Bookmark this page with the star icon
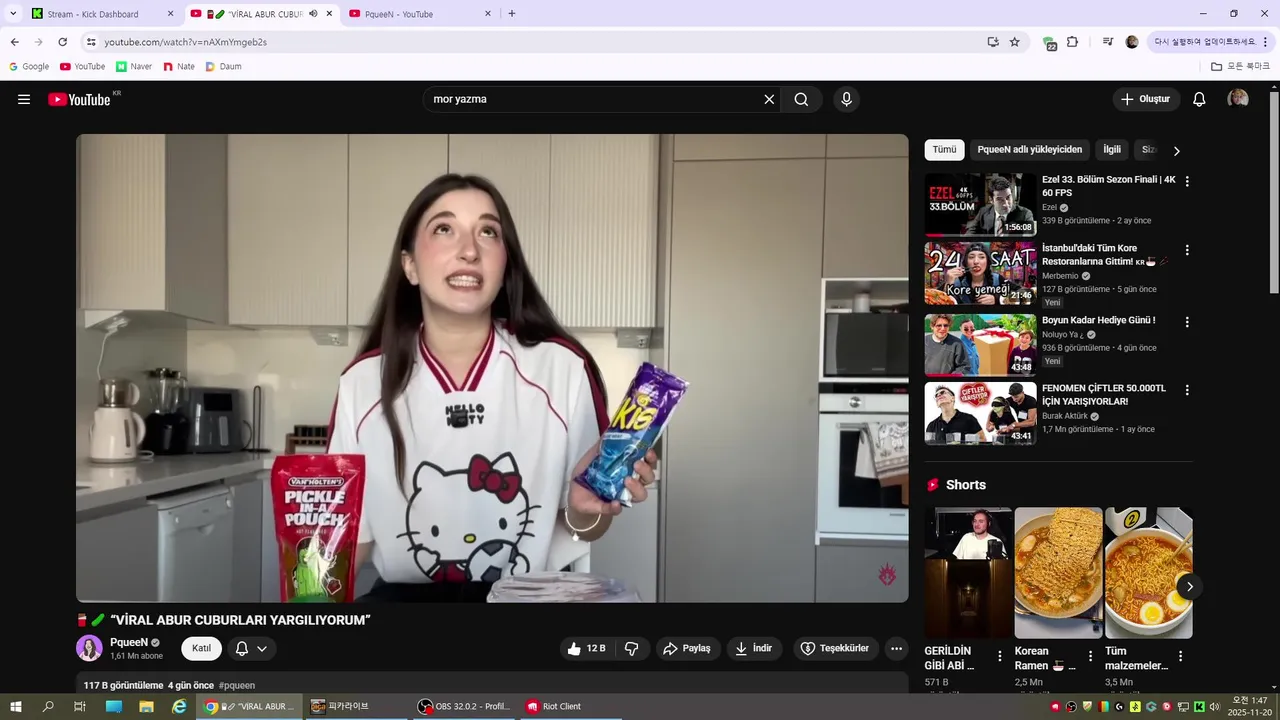This screenshot has width=1280, height=720. point(1014,42)
